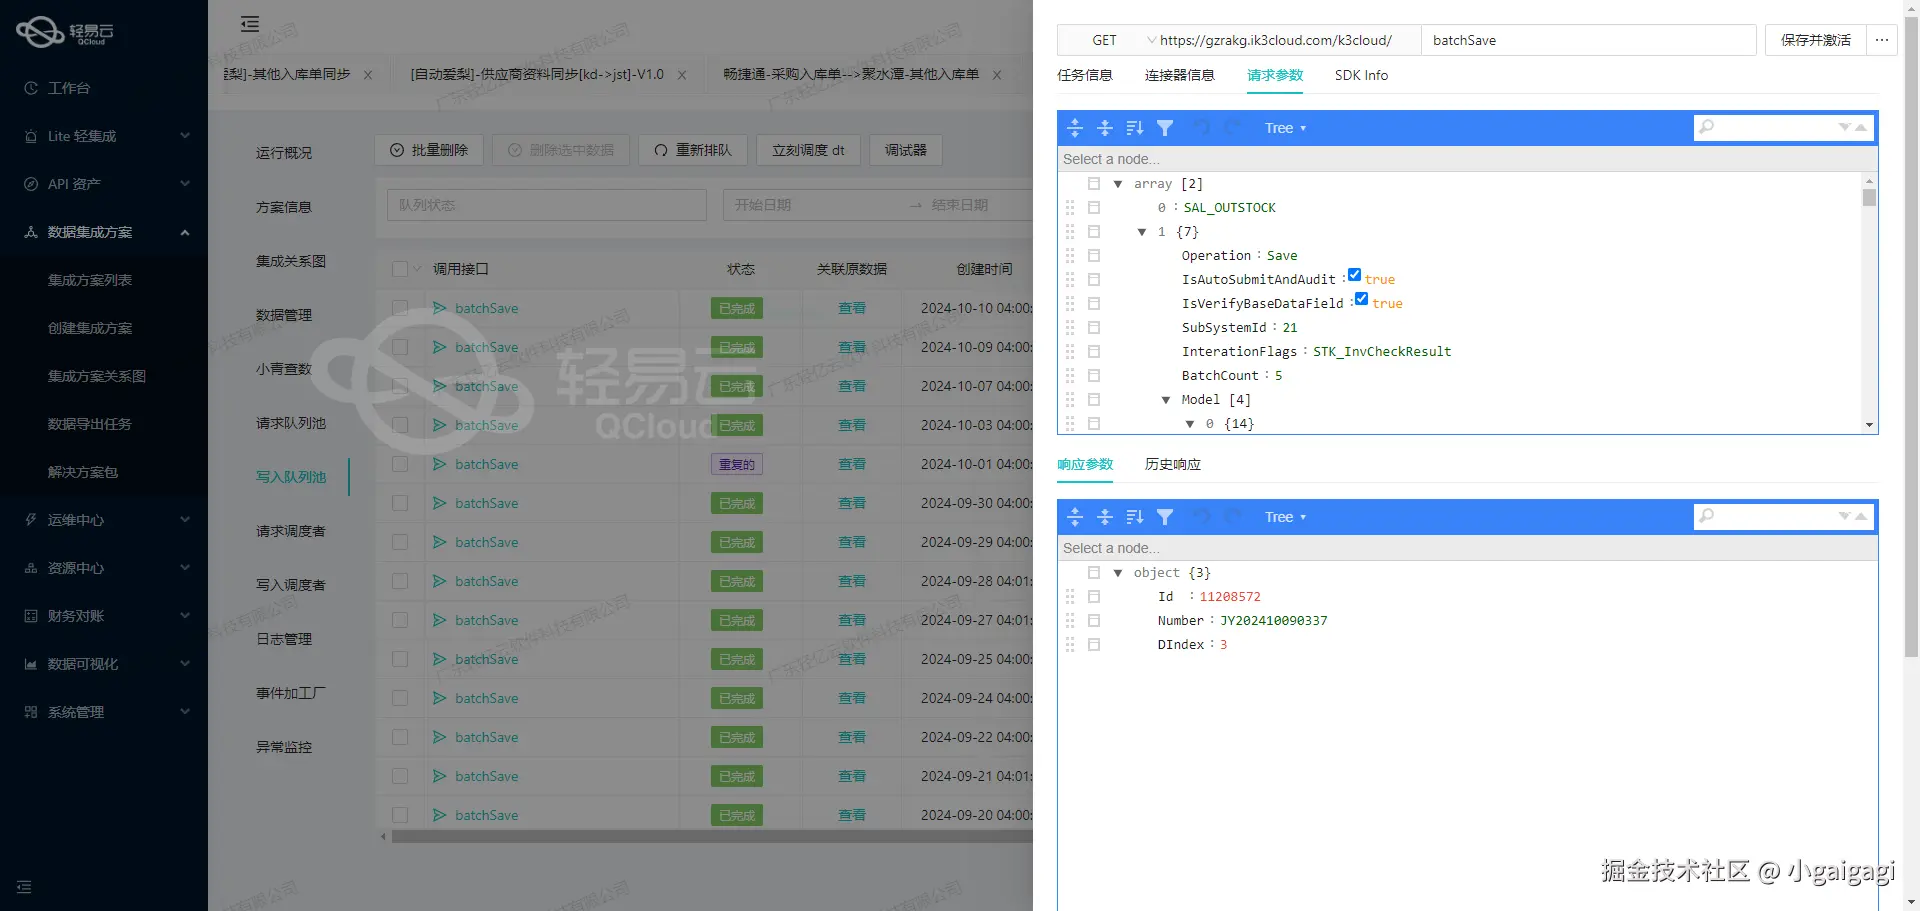This screenshot has width=1920, height=911.
Task: Select the checkbox of the first batchSave row
Action: [x=401, y=308]
